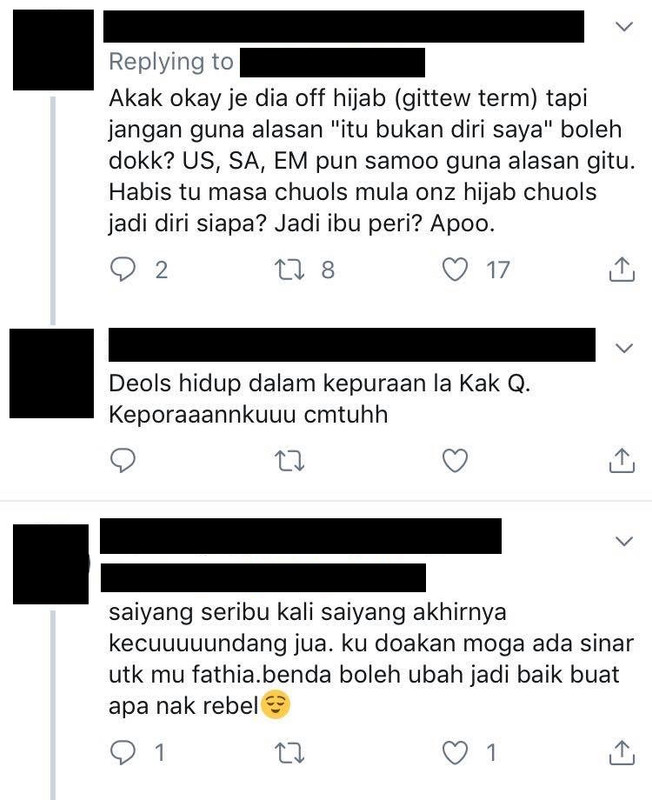Share the 'Akak okay je' tweet

[x=621, y=269]
